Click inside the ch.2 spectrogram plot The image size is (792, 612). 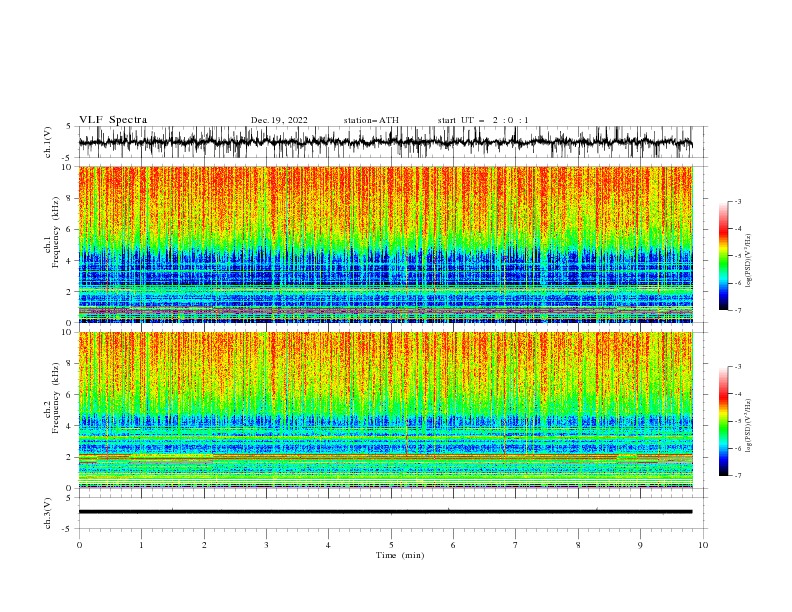(385, 410)
